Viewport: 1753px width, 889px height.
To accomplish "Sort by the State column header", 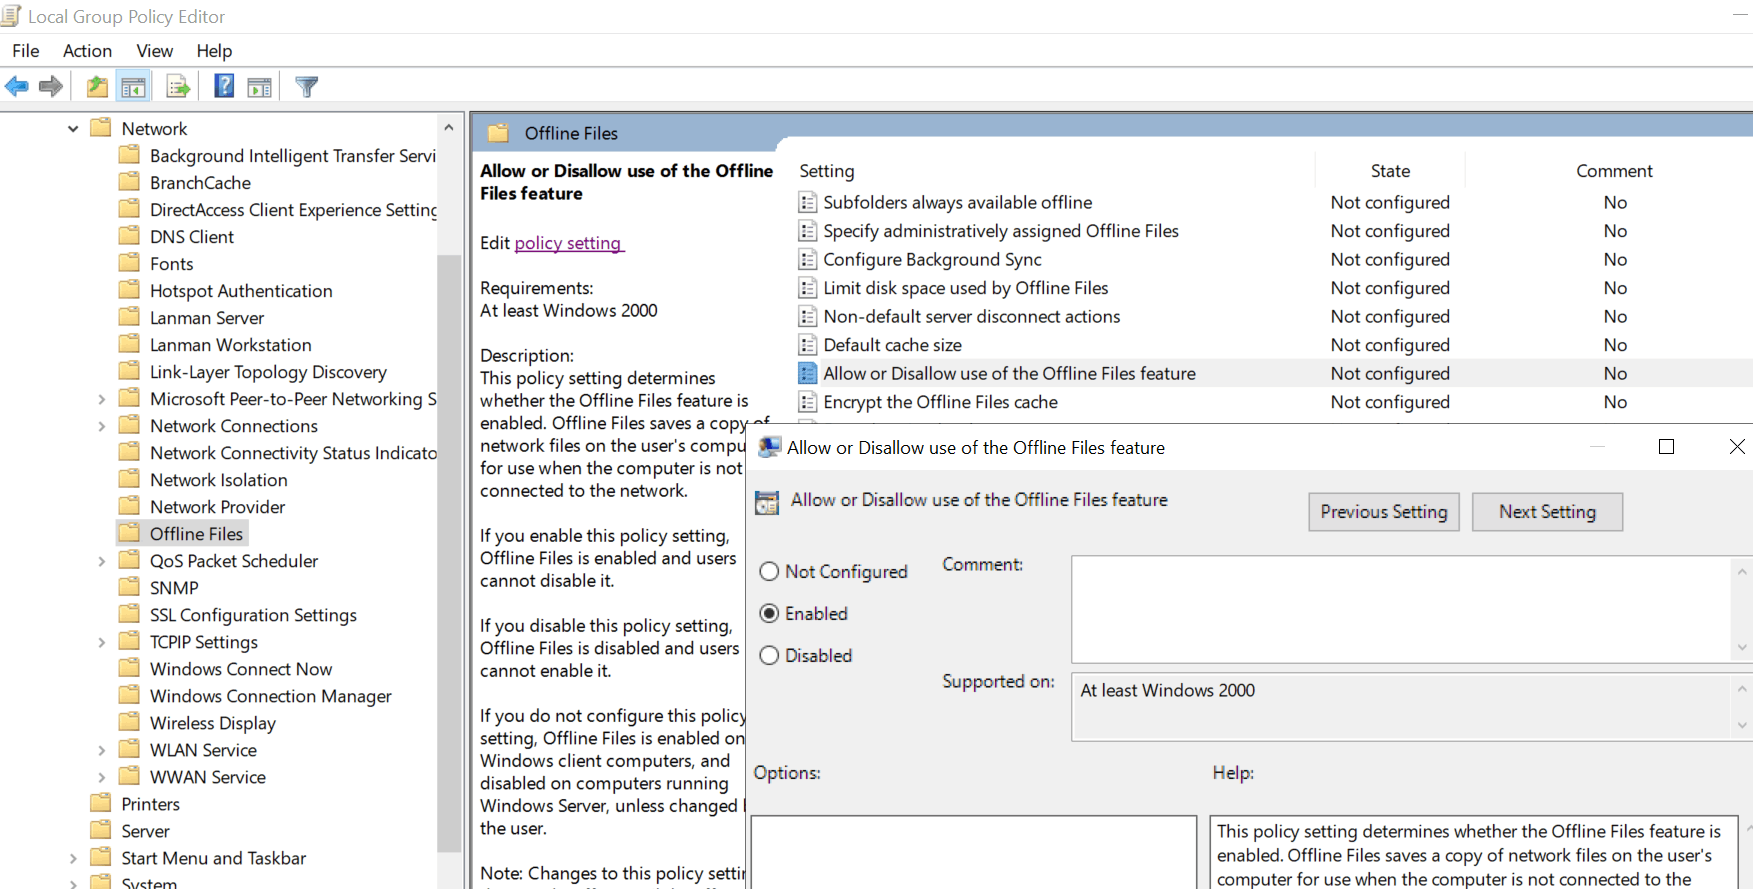I will coord(1390,171).
